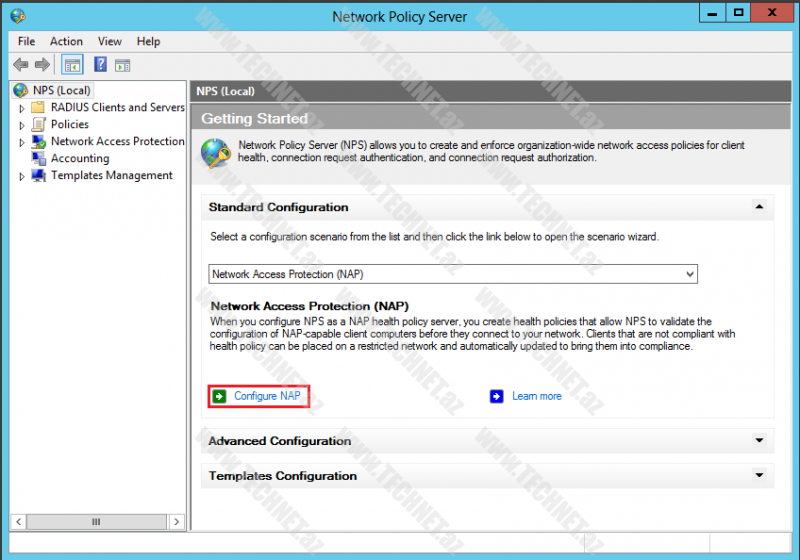Collapse the Standard Configuration section
The height and width of the screenshot is (560, 800).
(759, 207)
